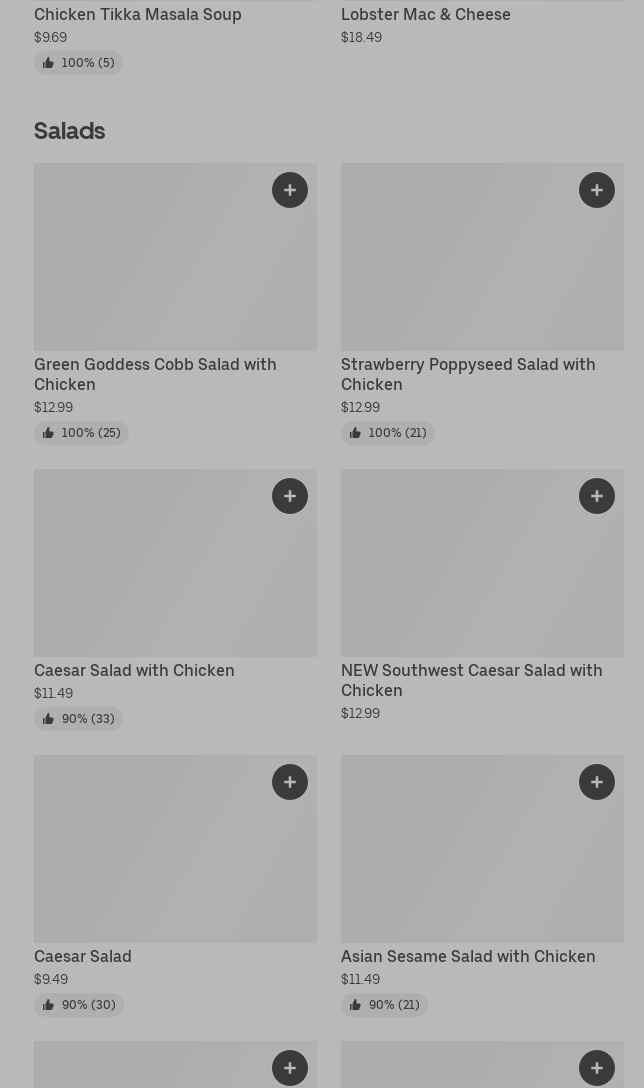644x1088 pixels.
Task: Click thumbs-up rating on Green Goddess Cobb
Action: pyautogui.click(x=48, y=433)
